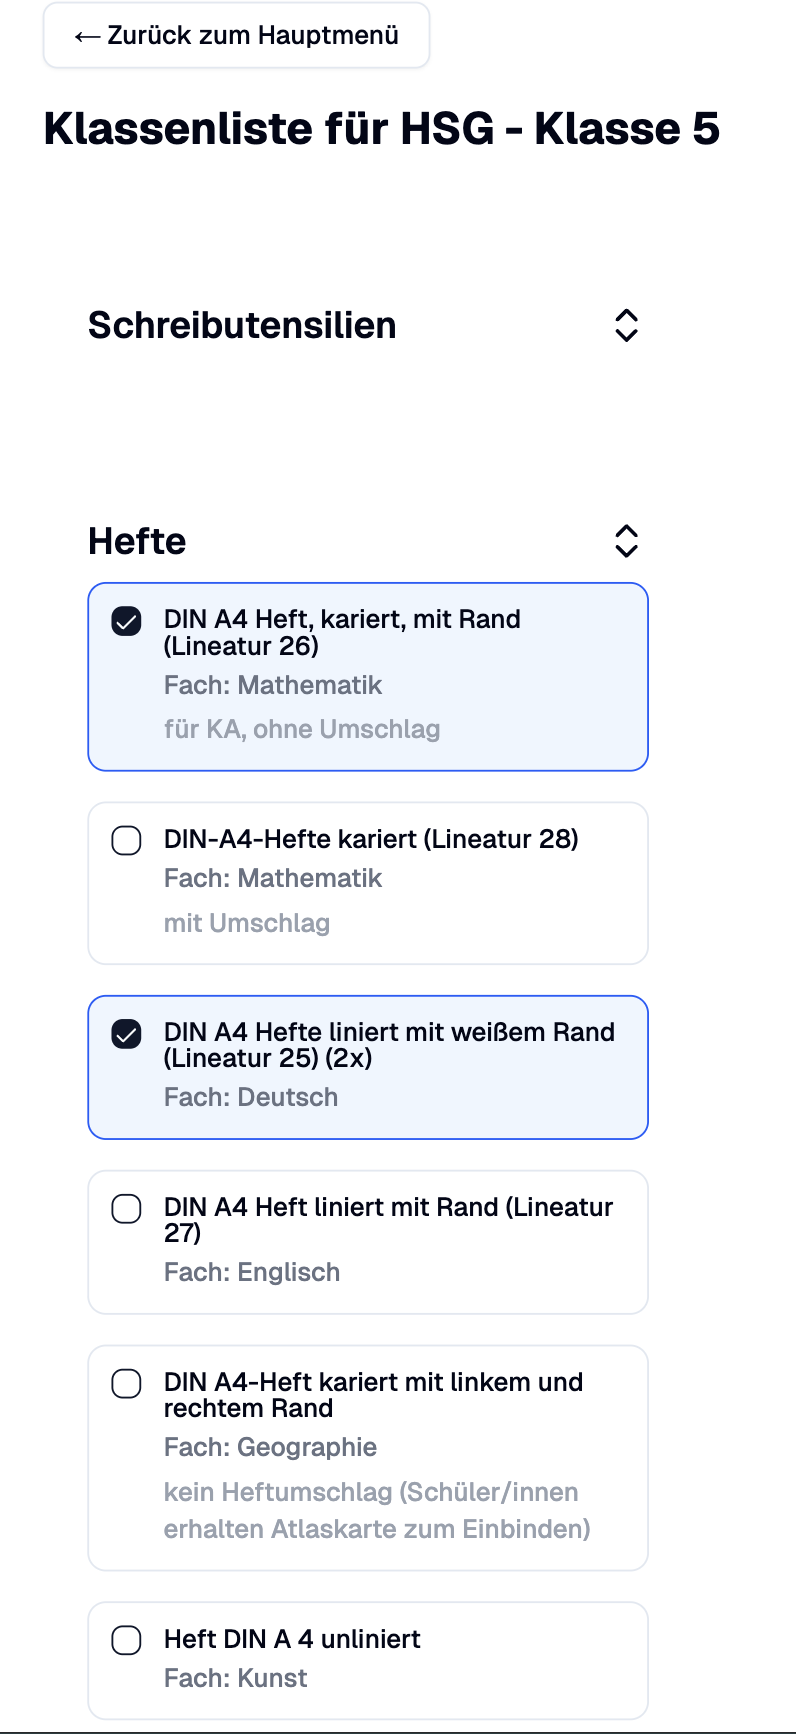Select the mit Umschlag Mathematik card
Viewport: 796px width, 1734px height.
[x=368, y=883]
